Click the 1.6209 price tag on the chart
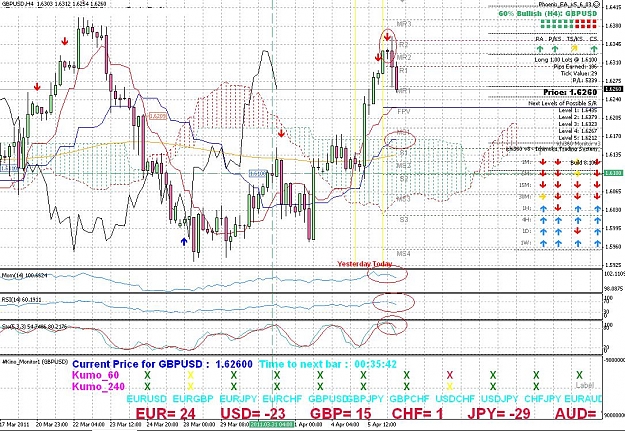 157,116
